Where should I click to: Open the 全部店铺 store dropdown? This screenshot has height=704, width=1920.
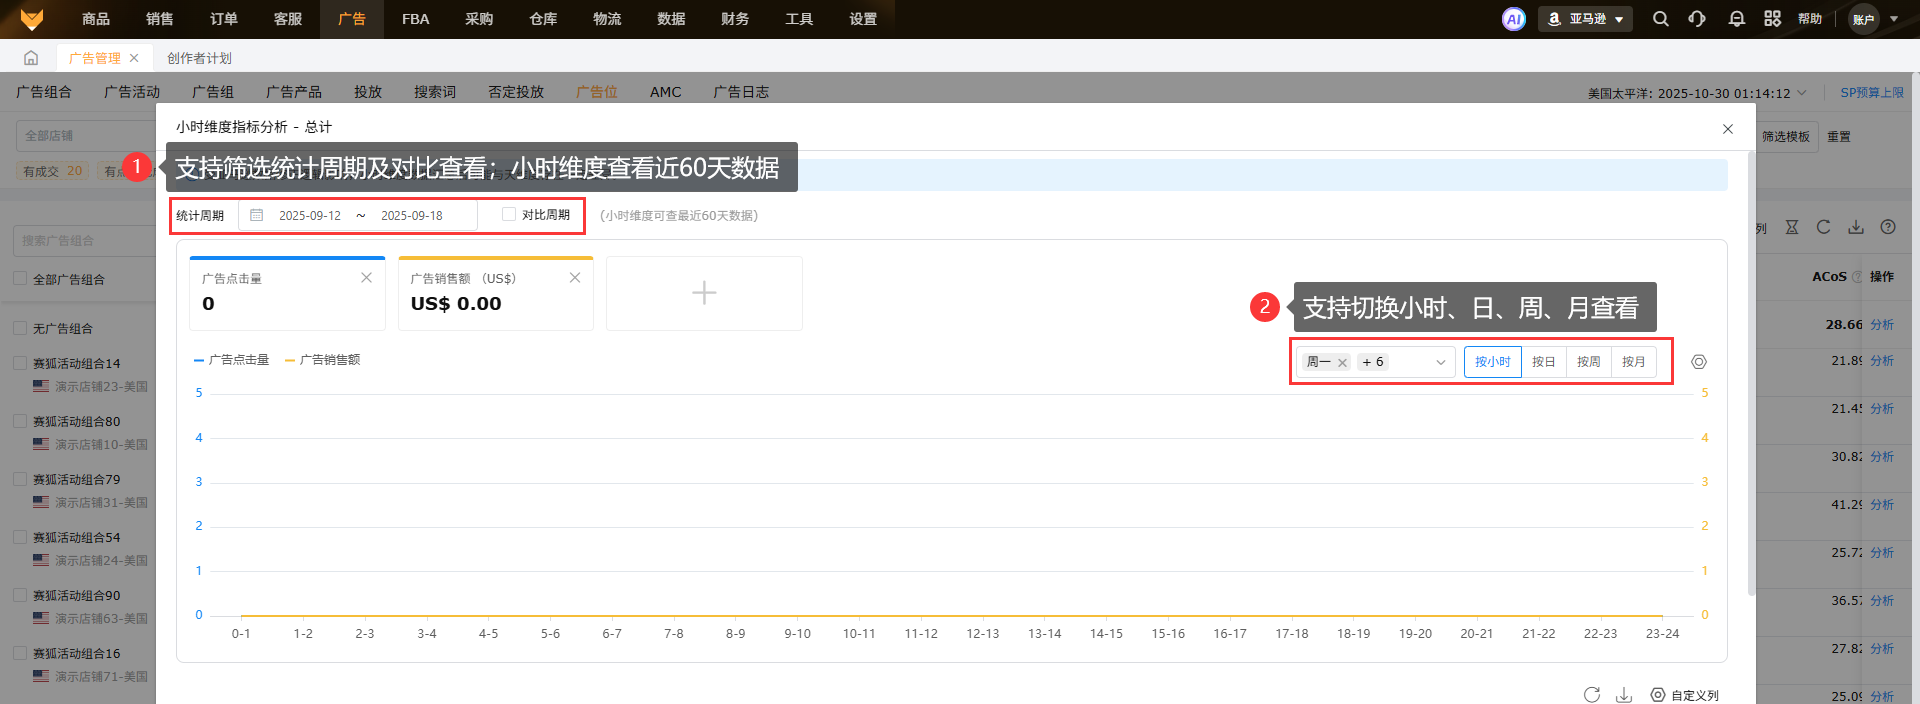[85, 136]
